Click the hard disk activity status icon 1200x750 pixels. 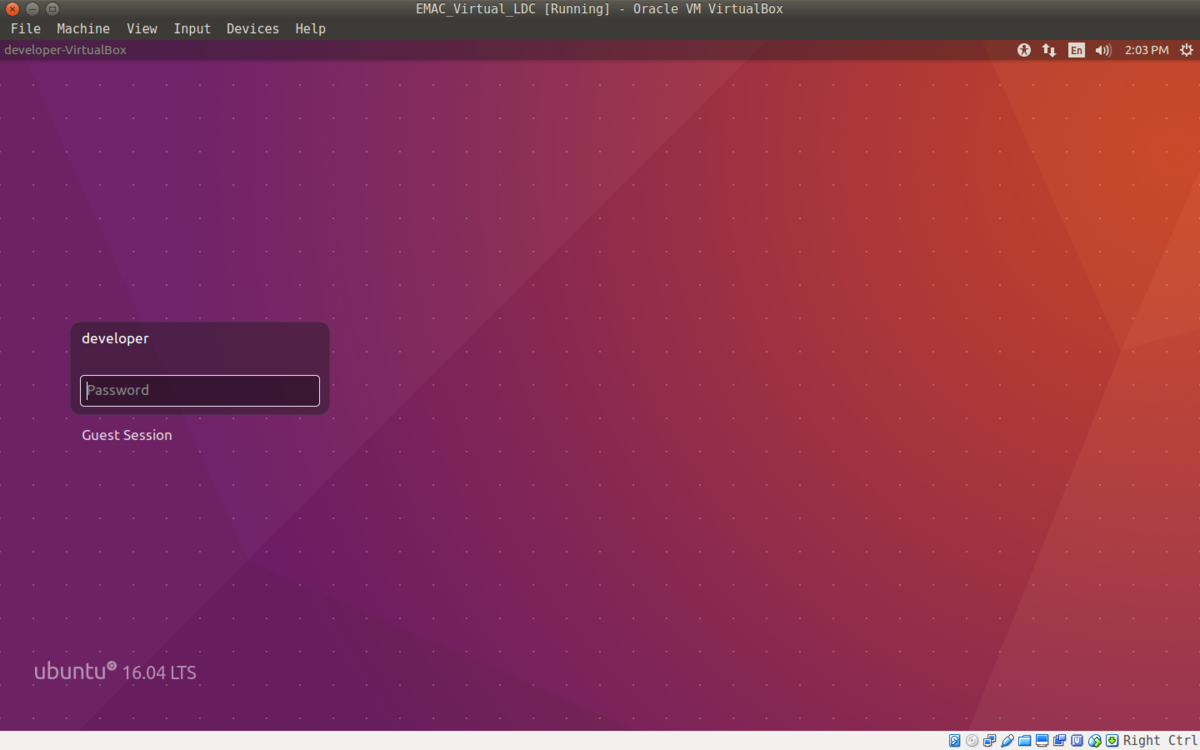954,741
